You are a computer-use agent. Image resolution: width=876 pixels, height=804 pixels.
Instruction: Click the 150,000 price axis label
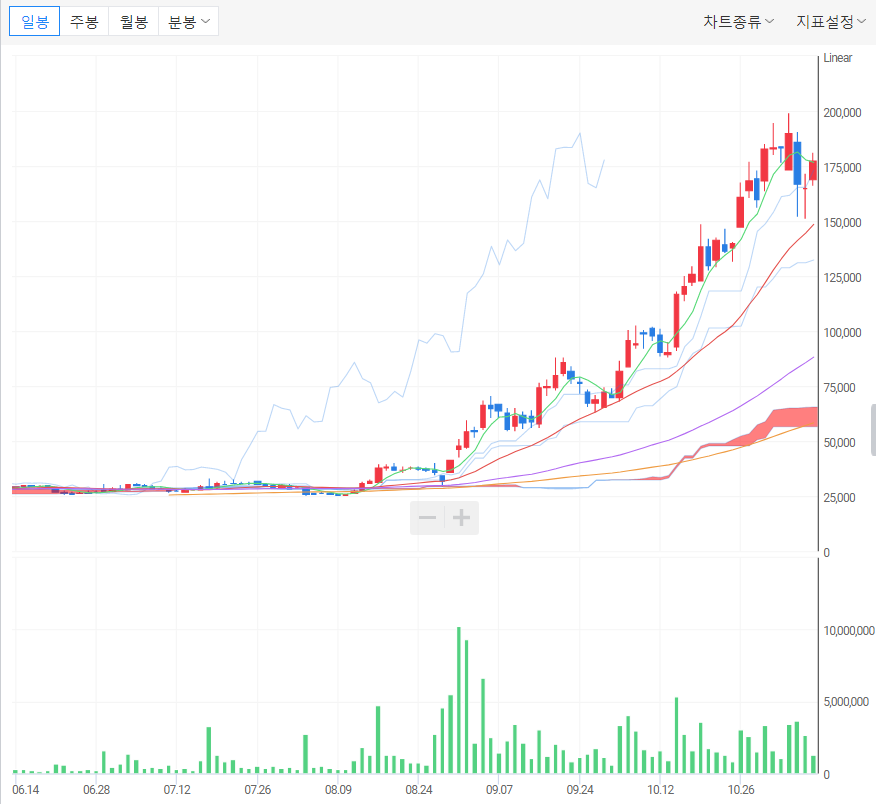click(x=842, y=222)
